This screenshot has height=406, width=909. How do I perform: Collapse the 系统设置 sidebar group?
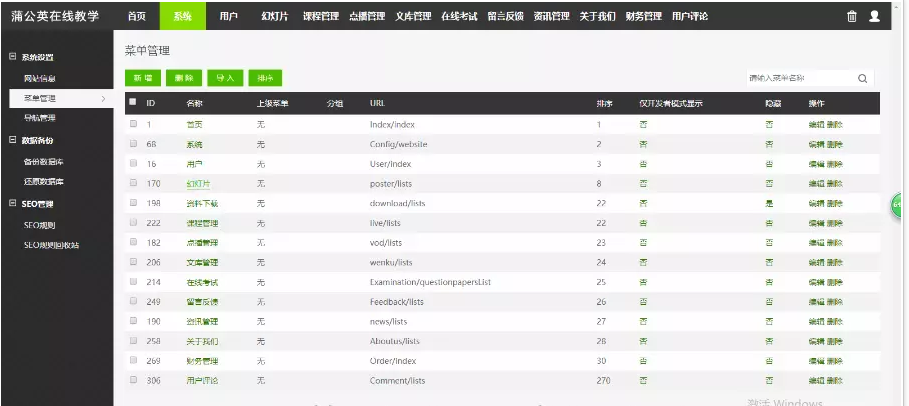13,57
